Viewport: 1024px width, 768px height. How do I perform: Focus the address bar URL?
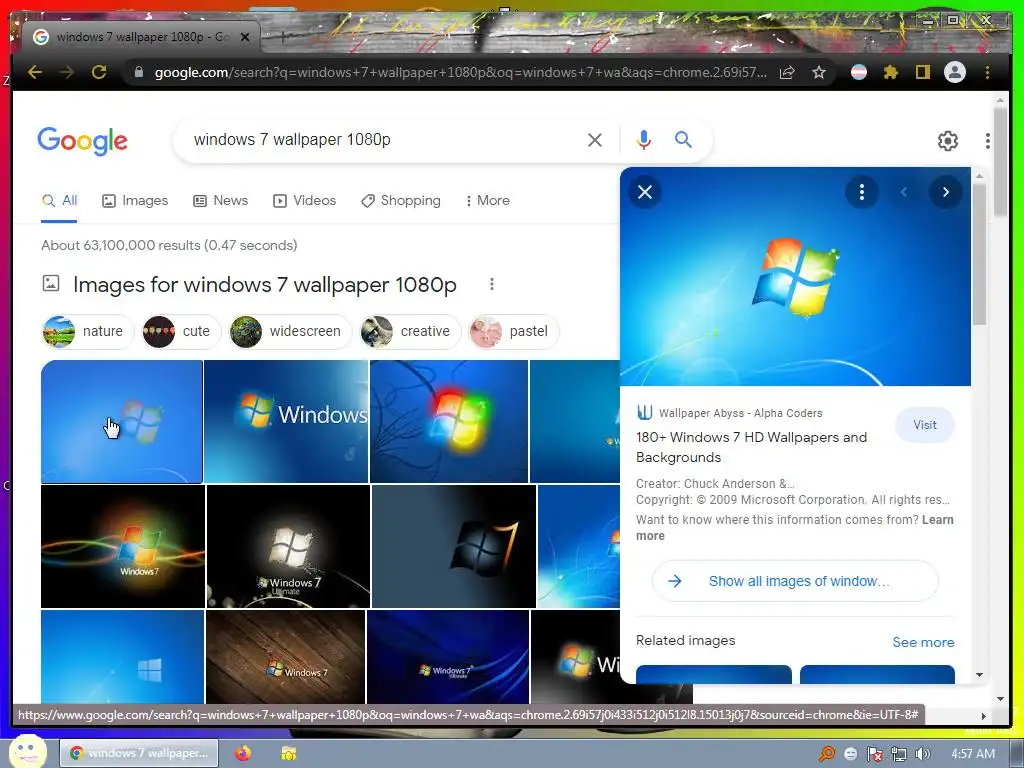point(460,72)
